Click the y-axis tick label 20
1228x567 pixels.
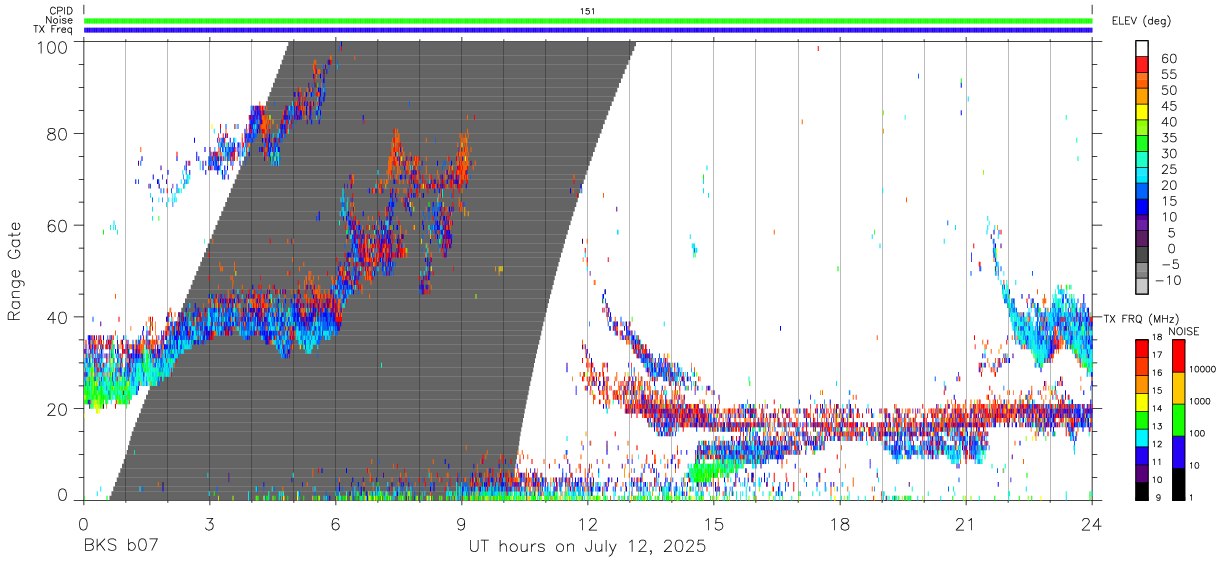(x=57, y=409)
